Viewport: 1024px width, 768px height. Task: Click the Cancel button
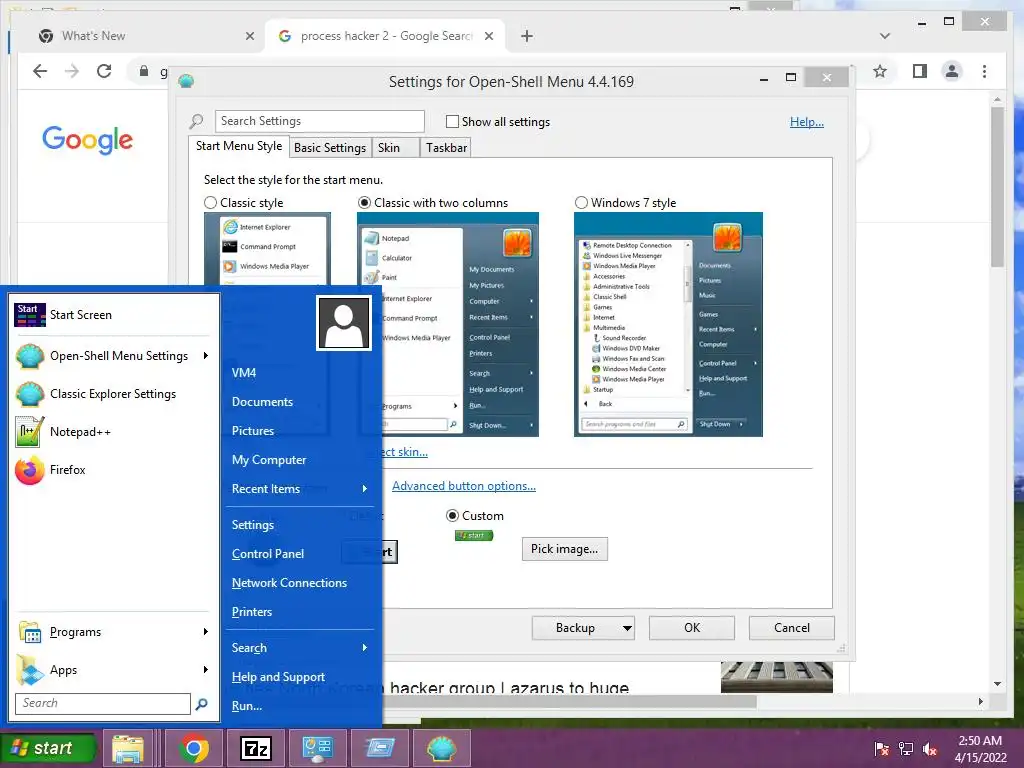coord(792,628)
